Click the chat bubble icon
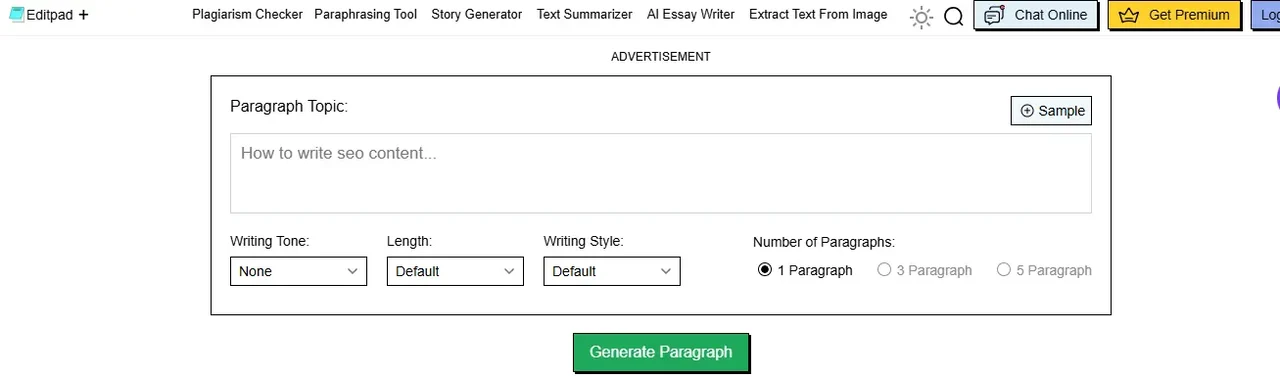 click(993, 15)
